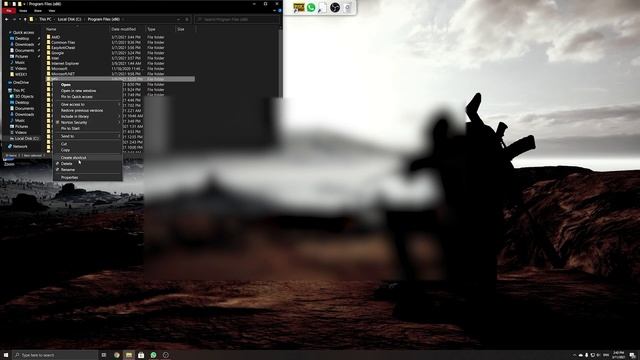Select This PC in the navigation pane
Viewport: 640px width, 360px height.
point(19,91)
